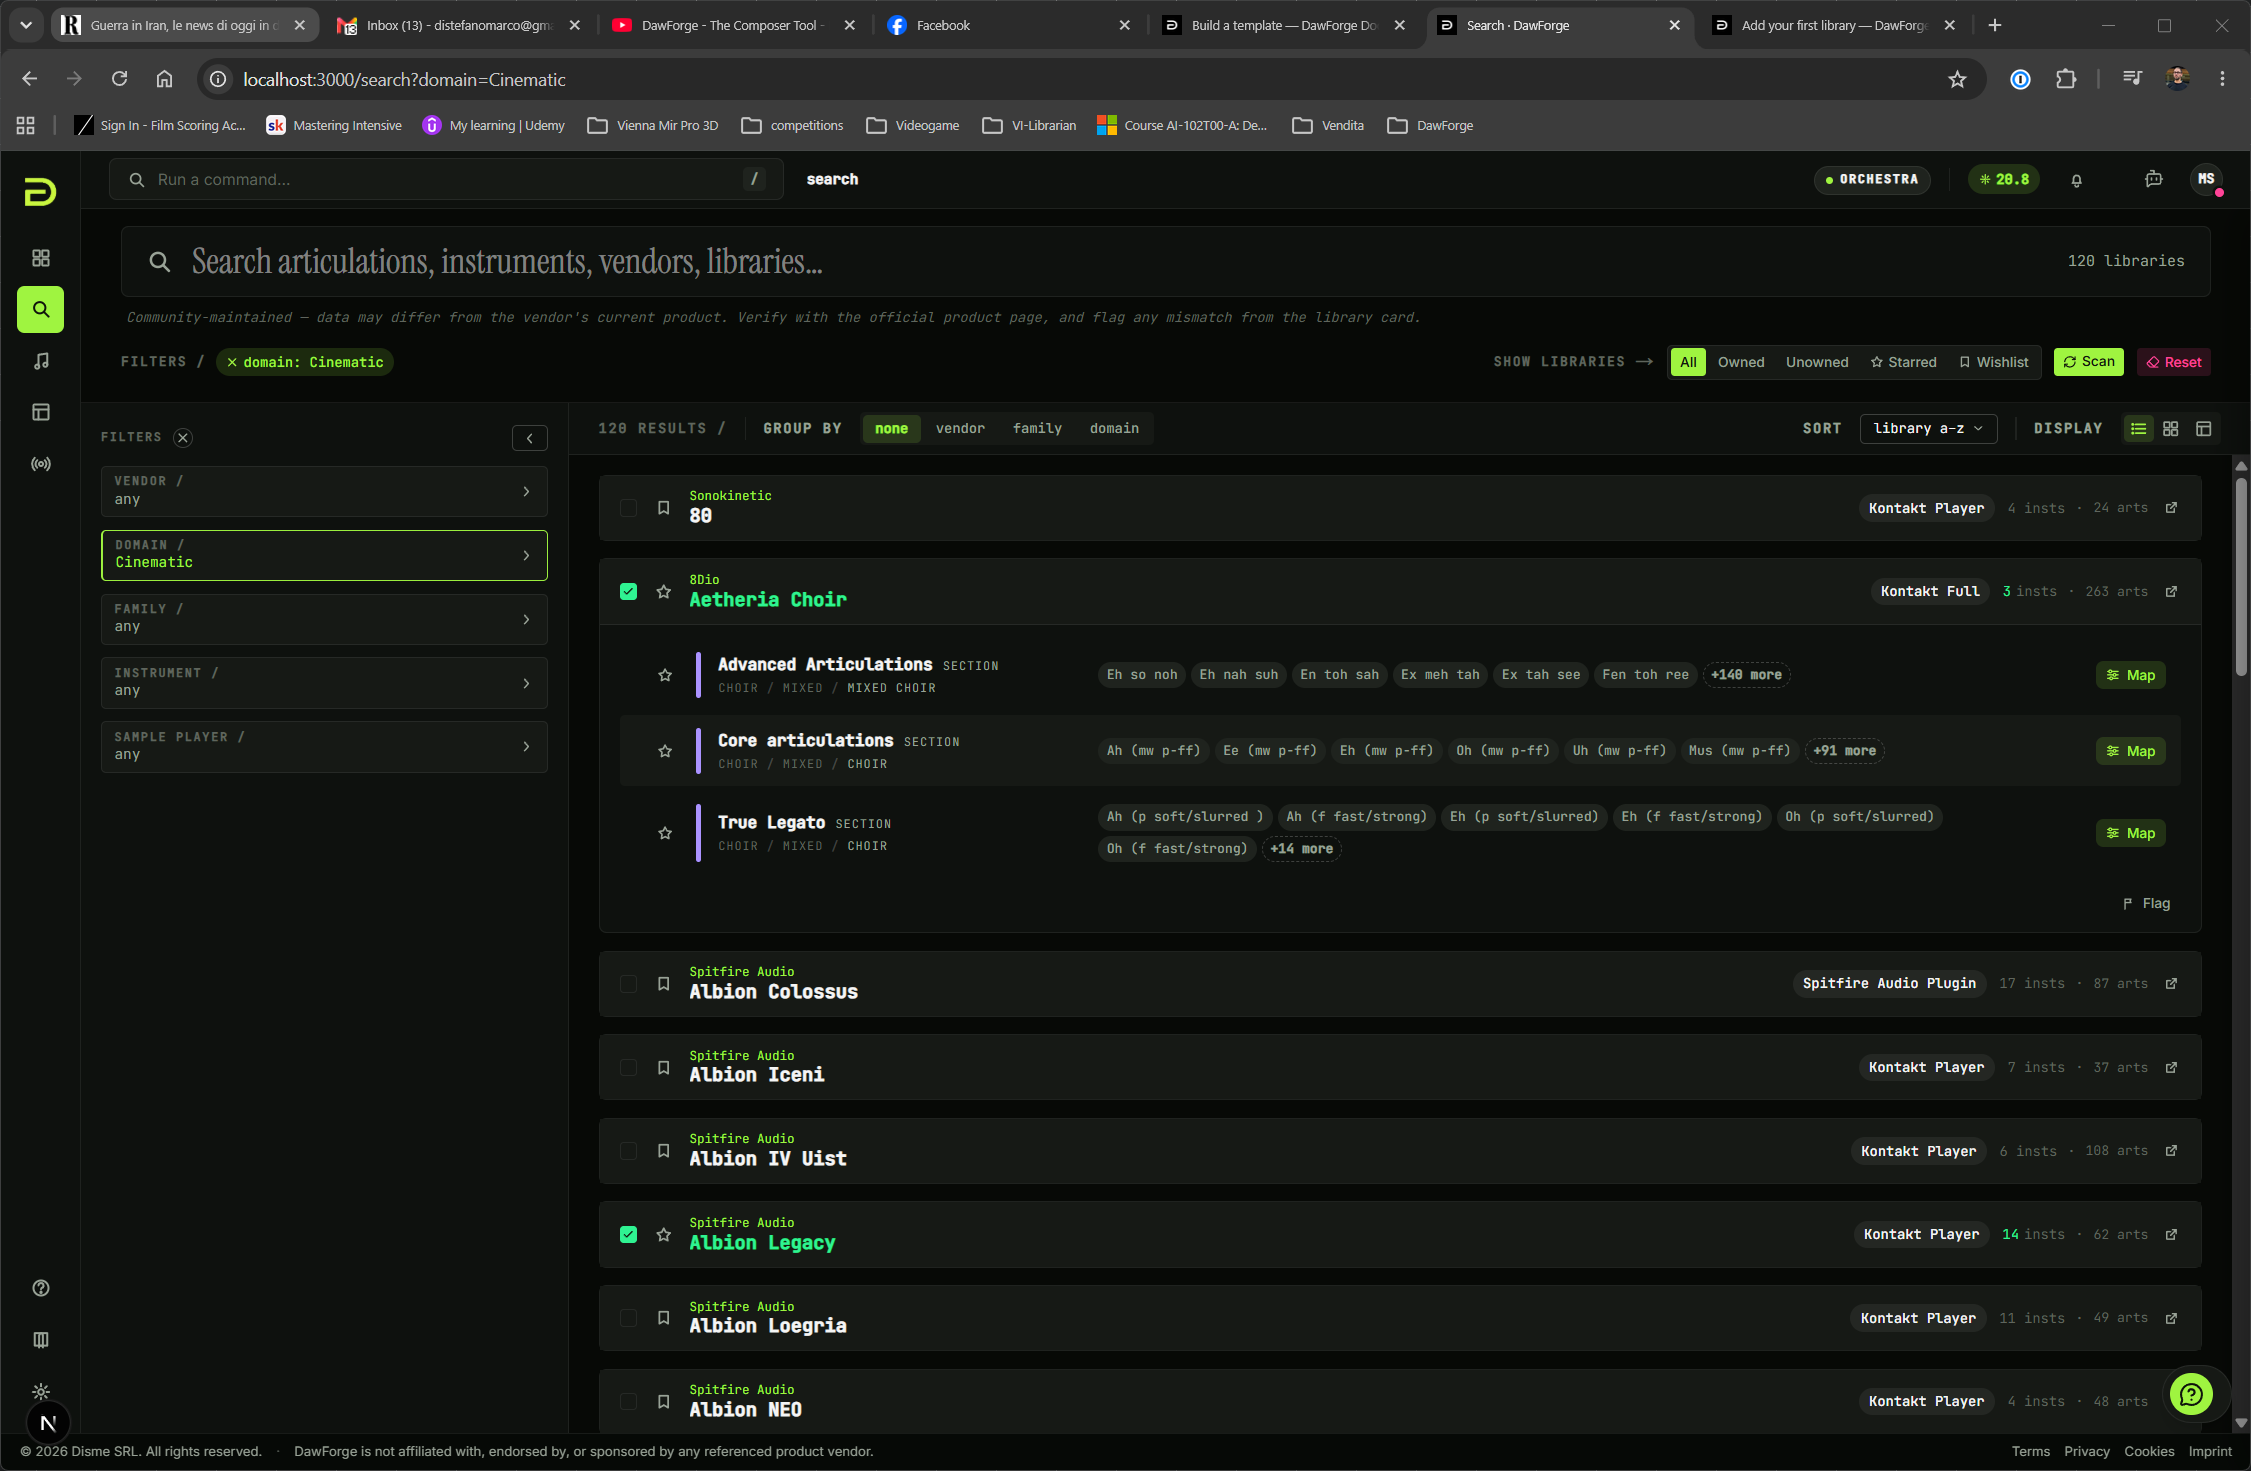Open the dashboard grid sidebar icon
The width and height of the screenshot is (2251, 1471).
[41, 258]
